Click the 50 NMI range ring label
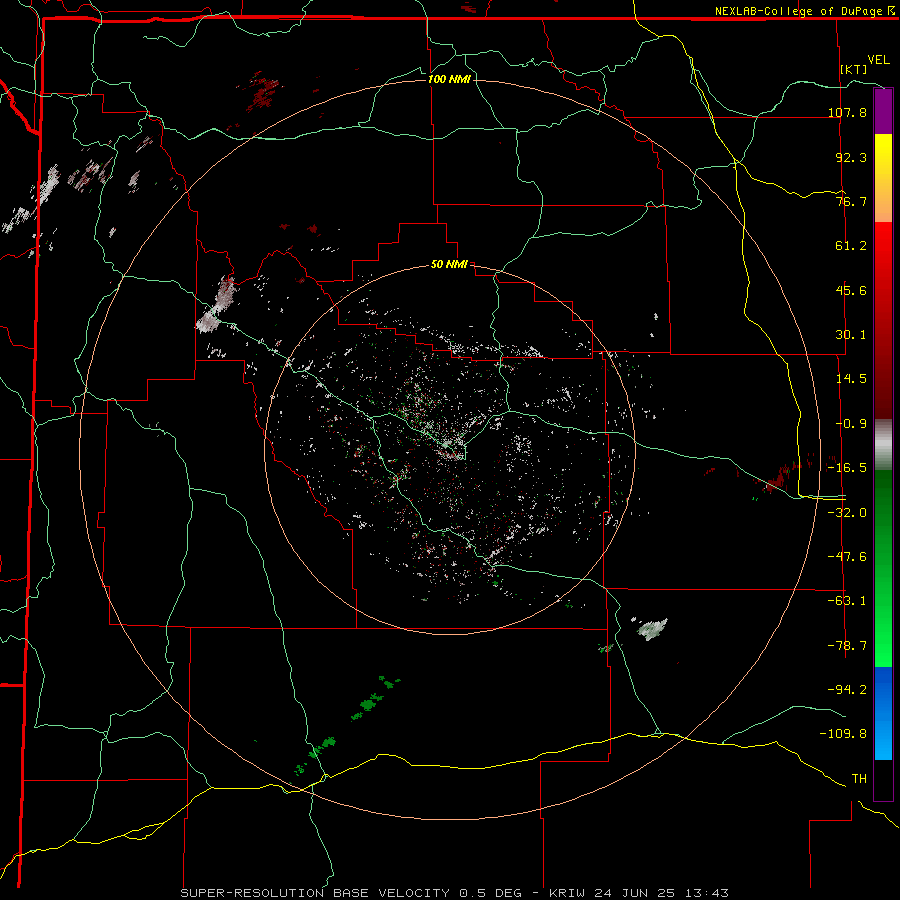The image size is (900, 900). [449, 265]
